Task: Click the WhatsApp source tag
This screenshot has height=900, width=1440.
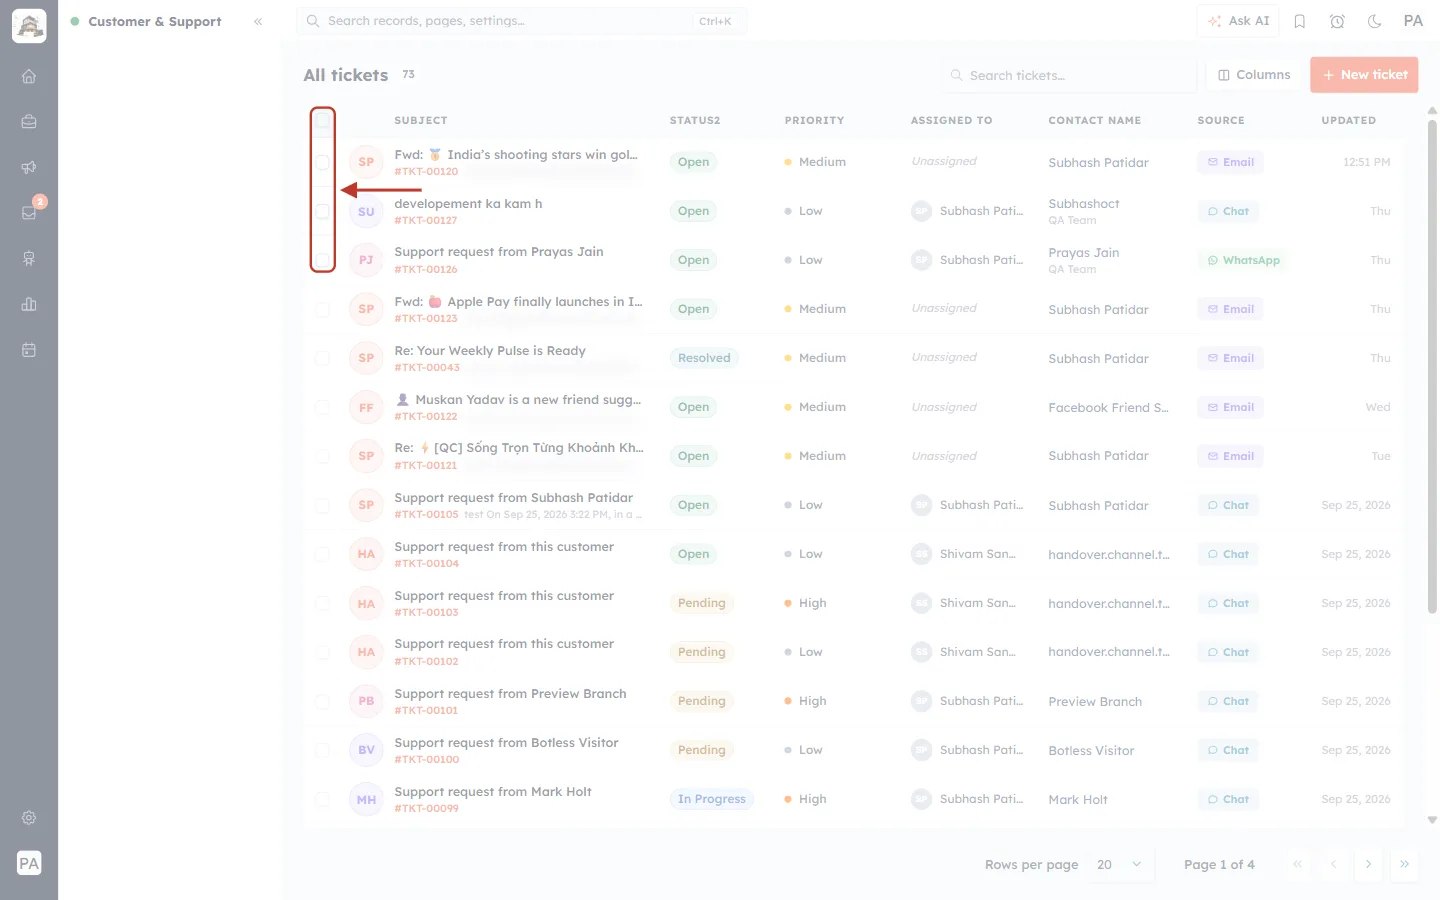Action: tap(1243, 260)
